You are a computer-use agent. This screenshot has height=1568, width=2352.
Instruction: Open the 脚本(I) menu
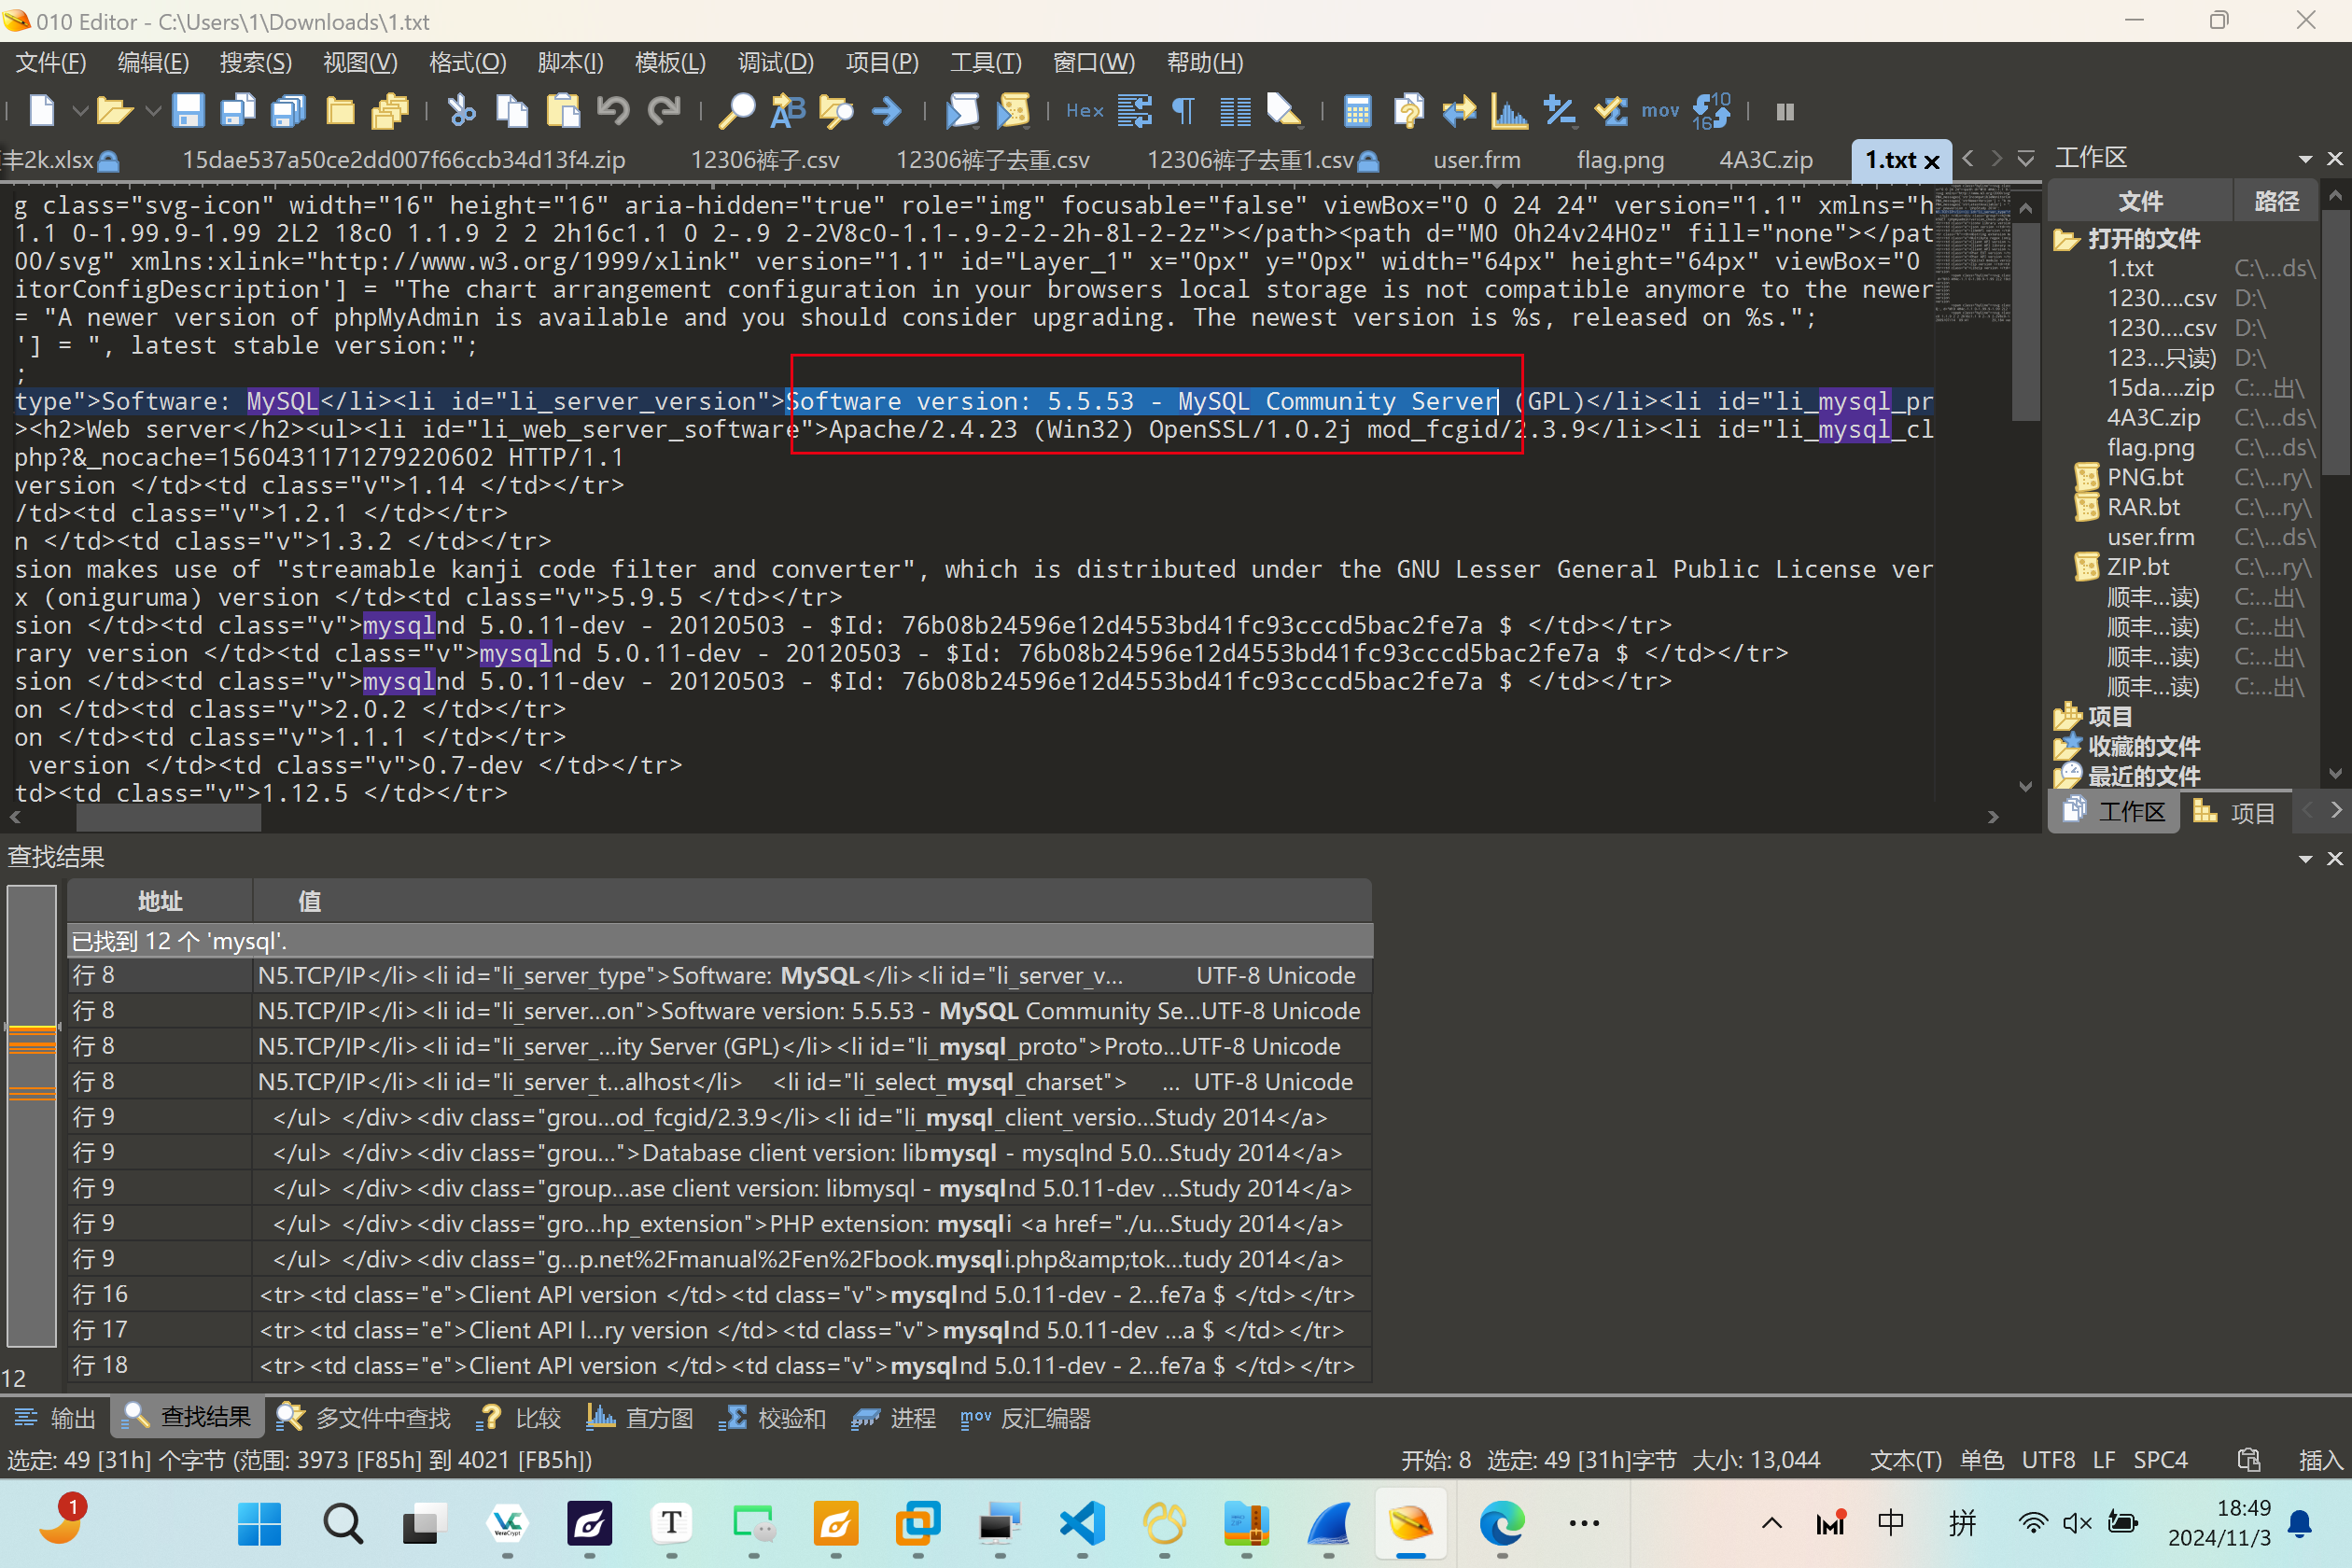tap(570, 62)
